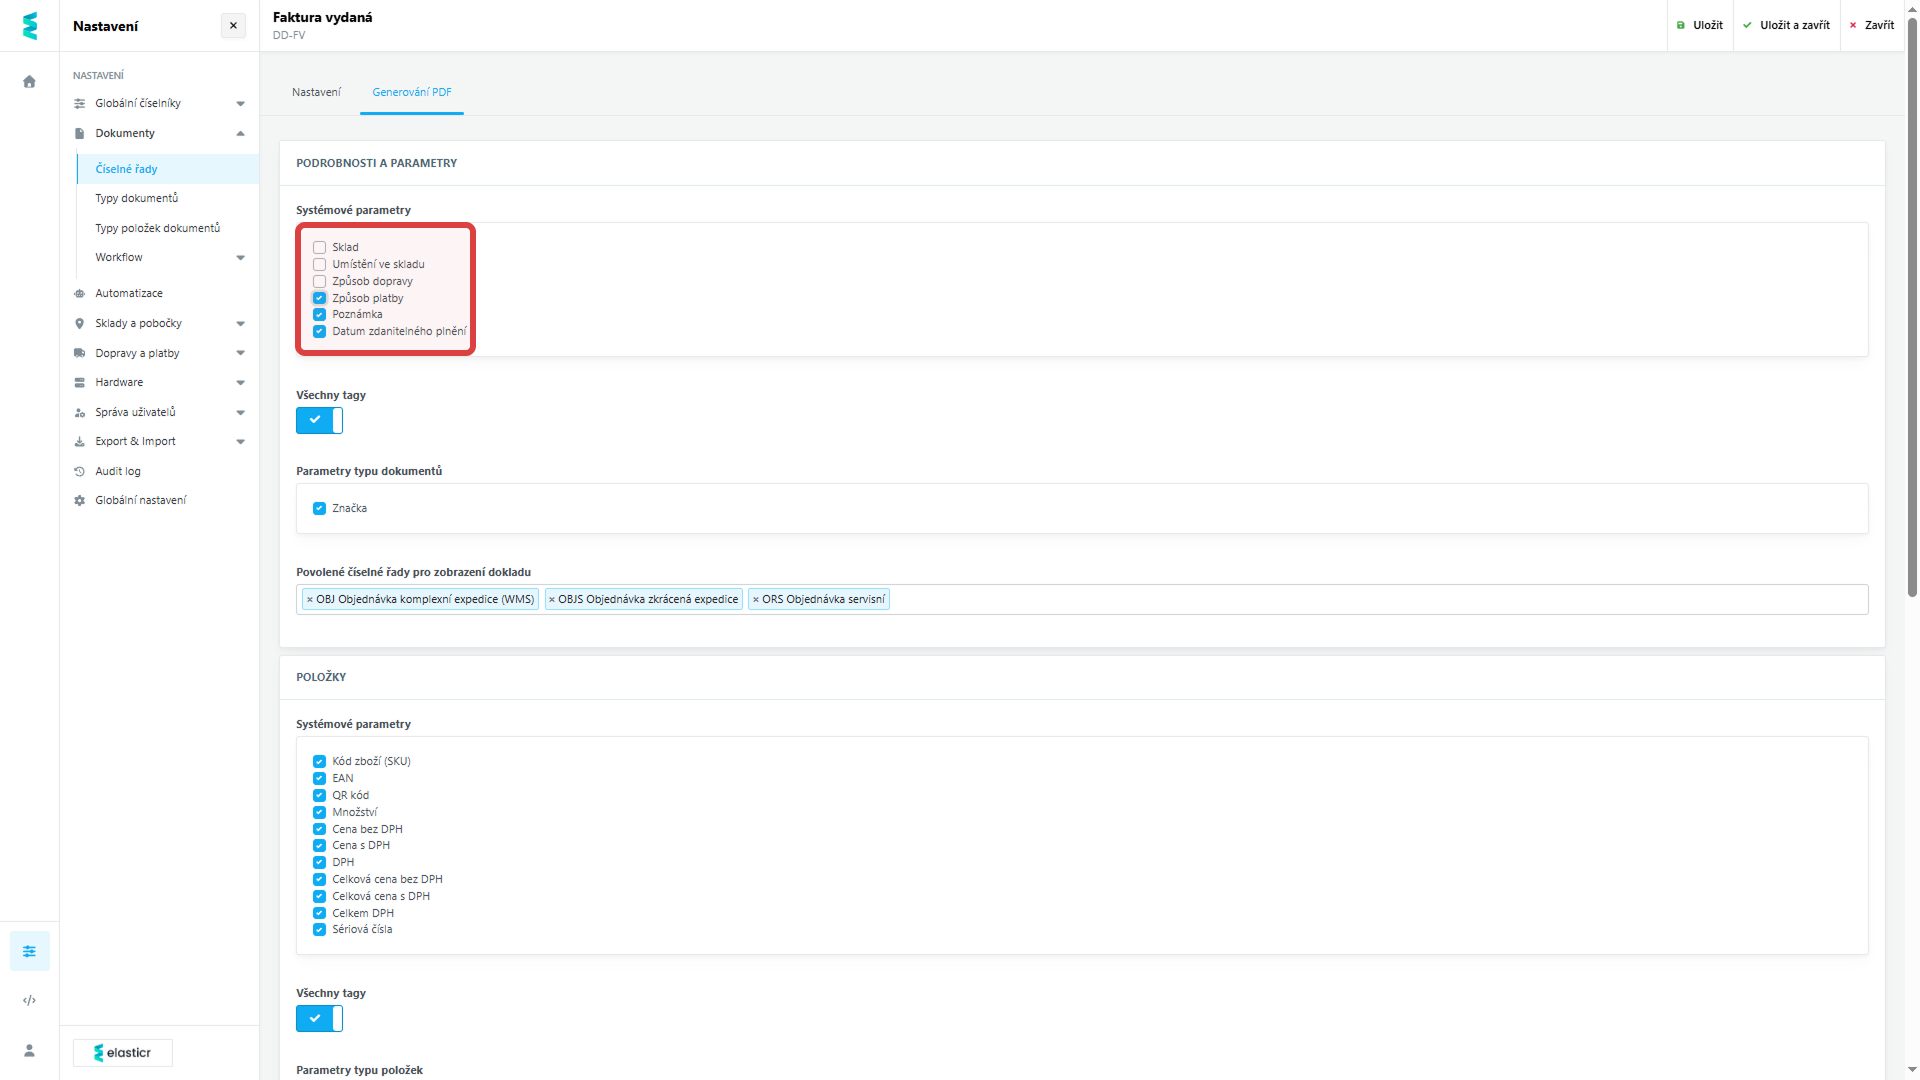Expand the Globální číselníky menu arrow
Screen dimensions: 1920x1080
(240, 104)
